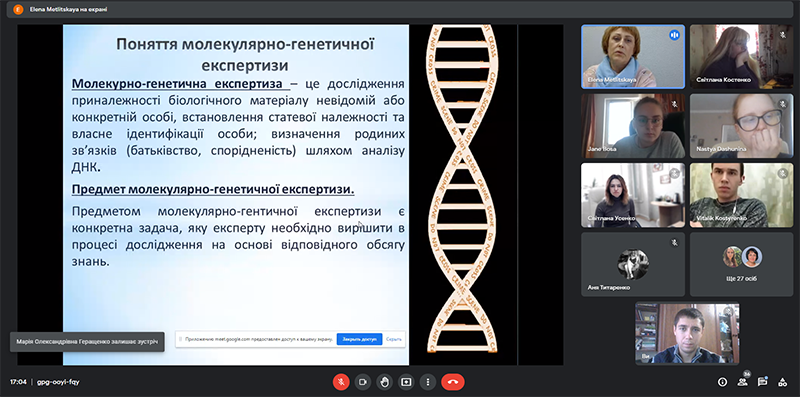Click the meeting code gpg-ooyi-fqy
The height and width of the screenshot is (397, 800).
point(58,382)
